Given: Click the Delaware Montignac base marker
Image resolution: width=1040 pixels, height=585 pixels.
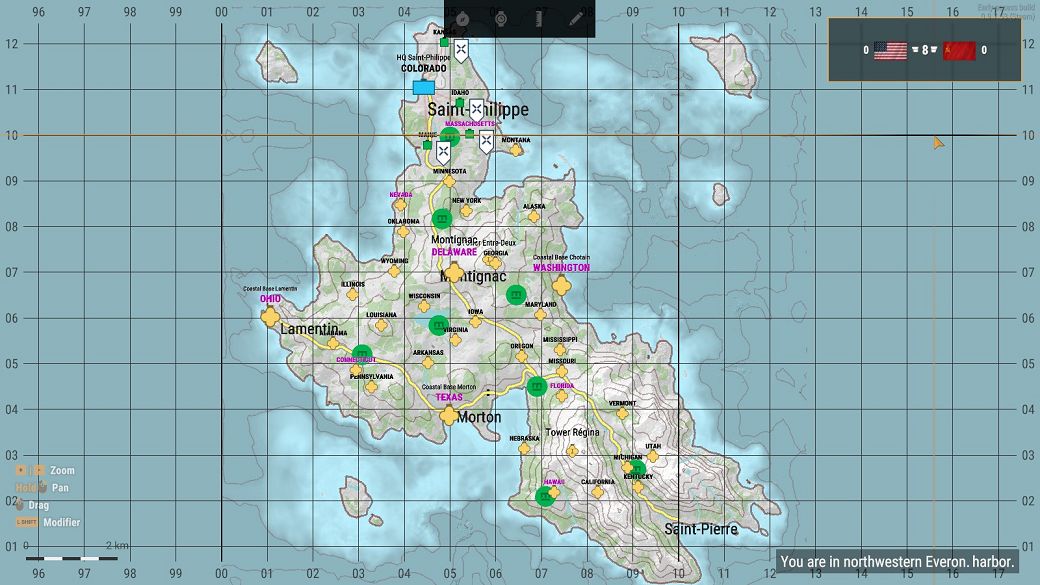Looking at the screenshot, I should click(x=454, y=272).
